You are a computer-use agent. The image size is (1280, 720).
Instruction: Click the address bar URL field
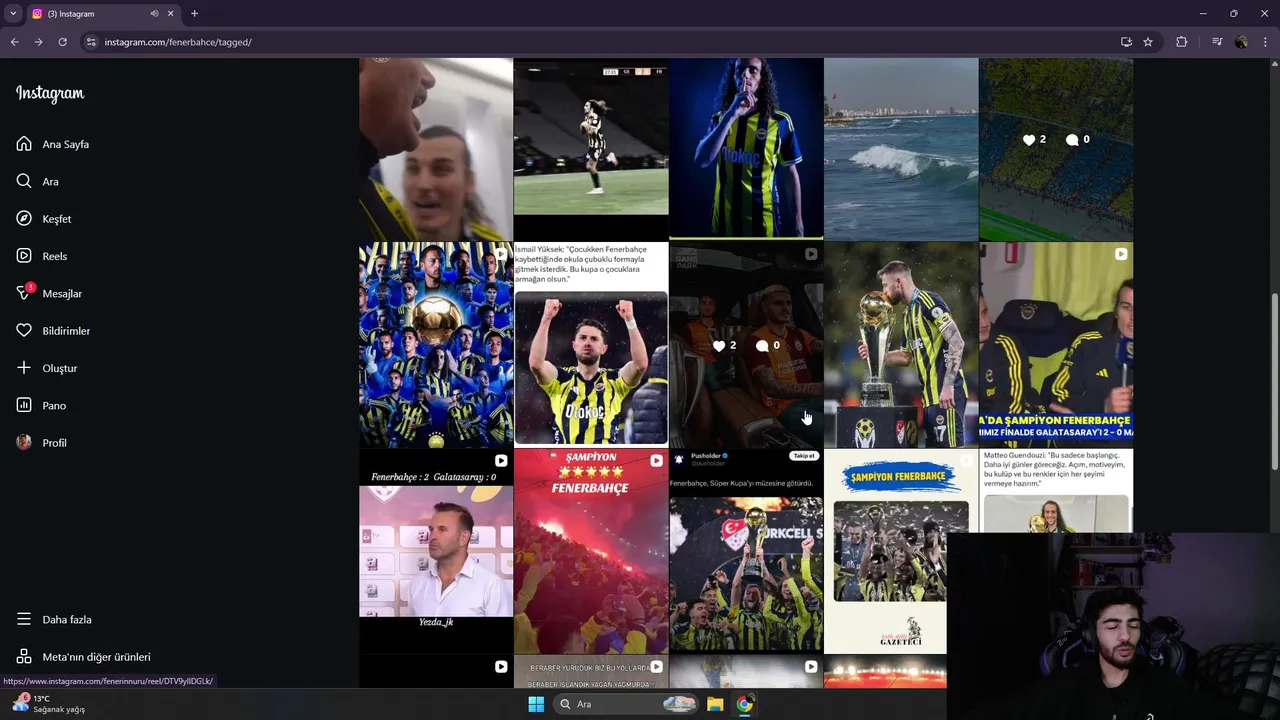(600, 42)
